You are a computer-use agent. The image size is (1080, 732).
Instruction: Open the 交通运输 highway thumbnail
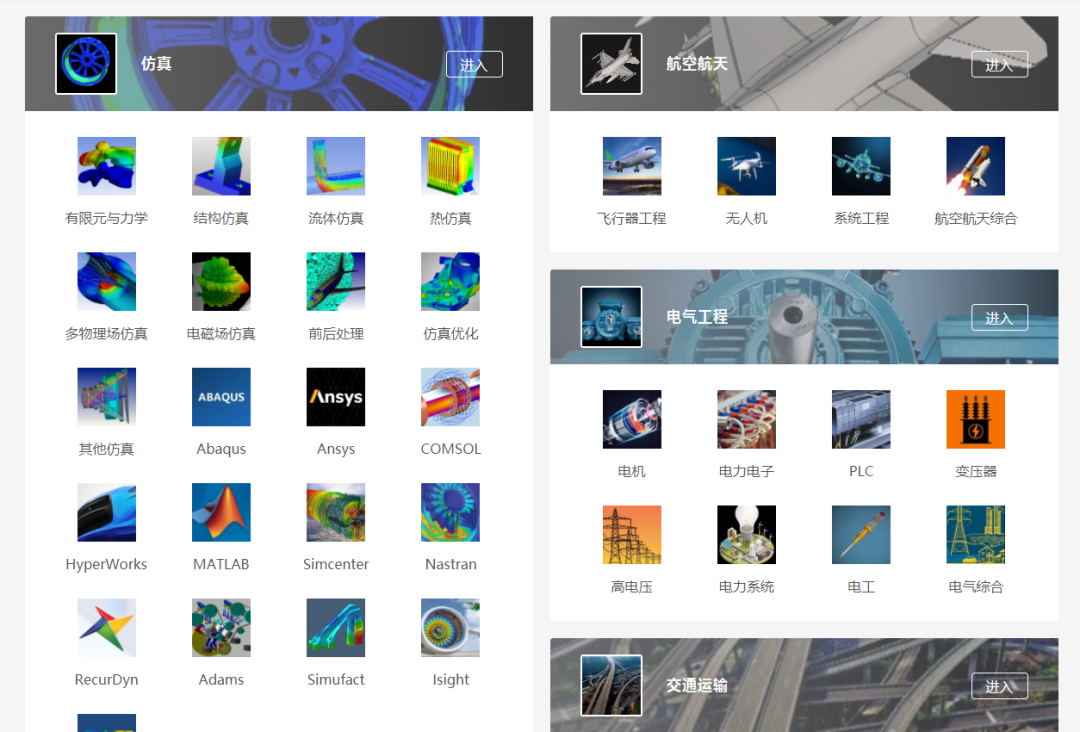pyautogui.click(x=611, y=685)
